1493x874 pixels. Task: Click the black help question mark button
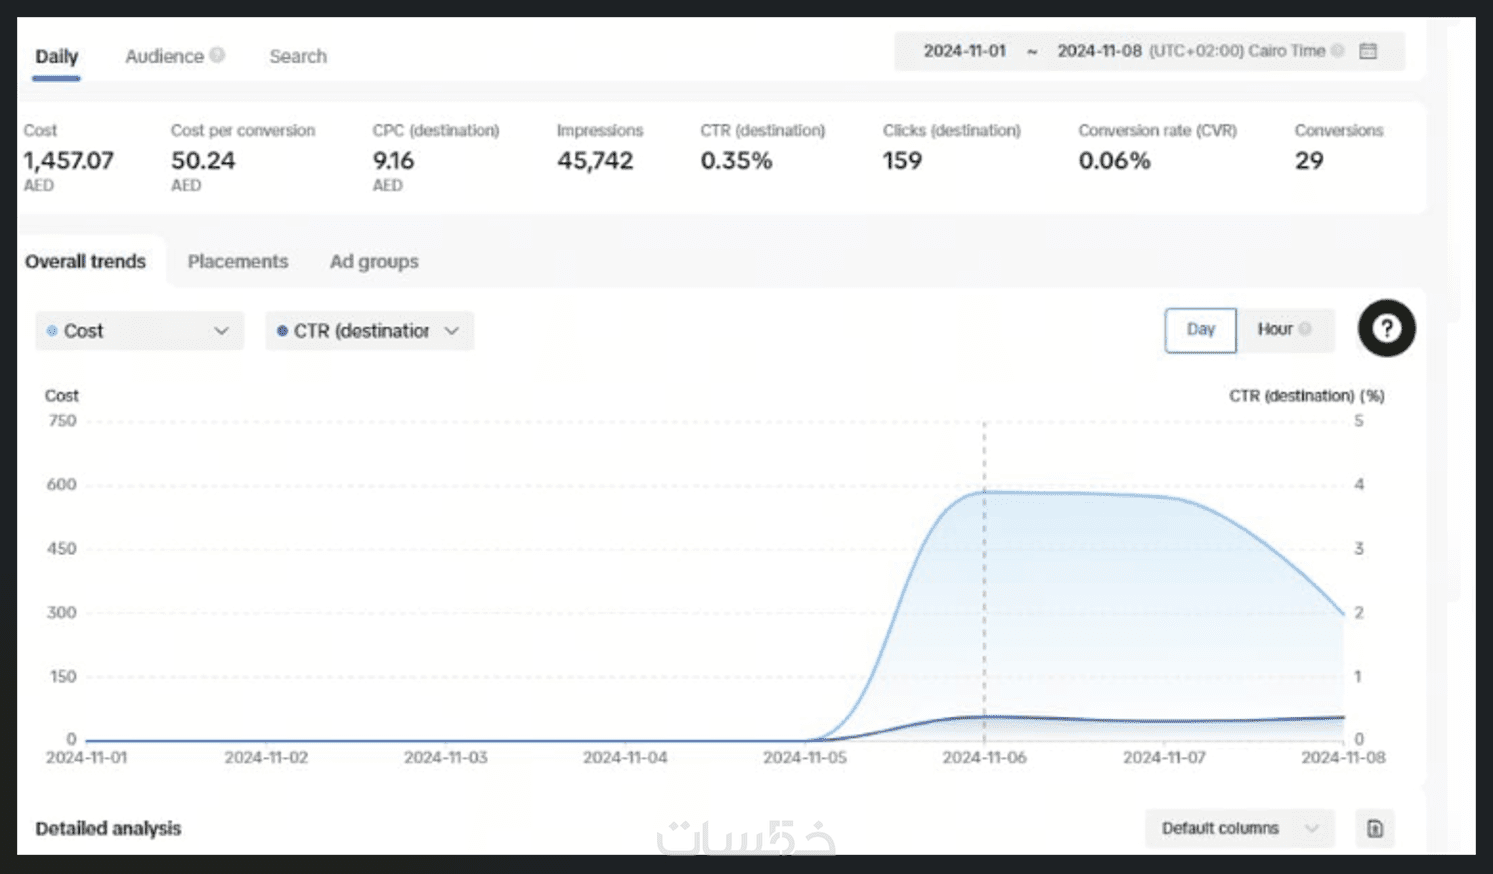click(1386, 328)
